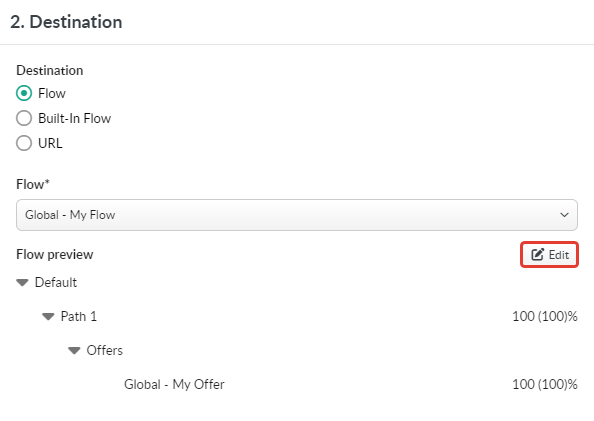Click the Built-In Flow label text
Viewport: 594px width, 421px height.
click(x=75, y=118)
